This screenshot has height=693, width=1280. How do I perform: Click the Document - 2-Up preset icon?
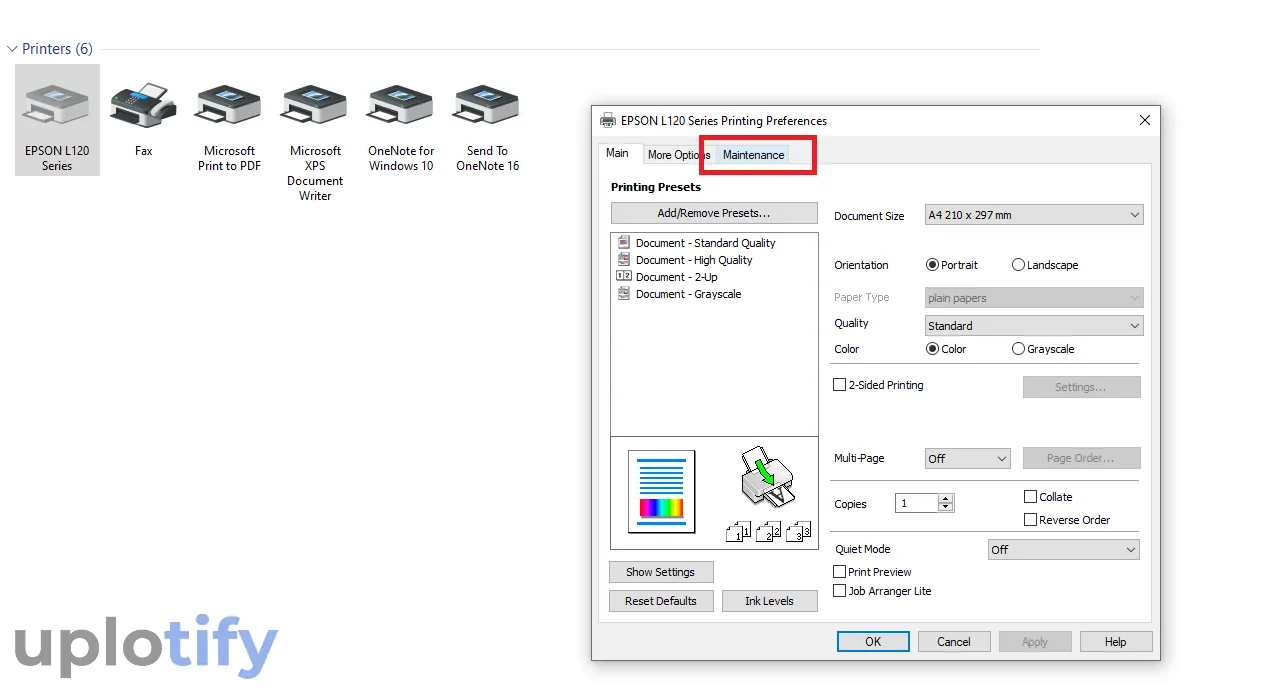click(624, 277)
